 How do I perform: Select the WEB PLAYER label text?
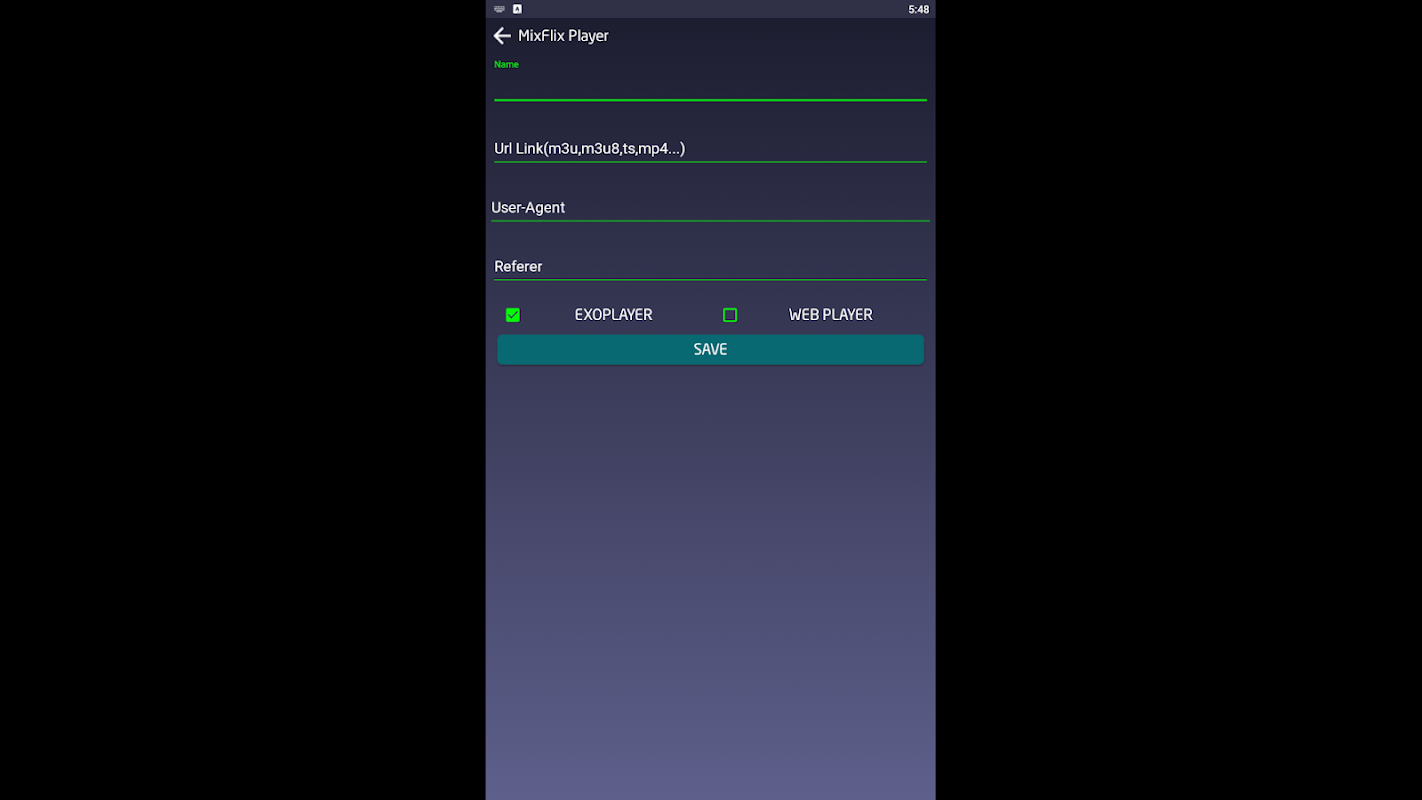830,315
